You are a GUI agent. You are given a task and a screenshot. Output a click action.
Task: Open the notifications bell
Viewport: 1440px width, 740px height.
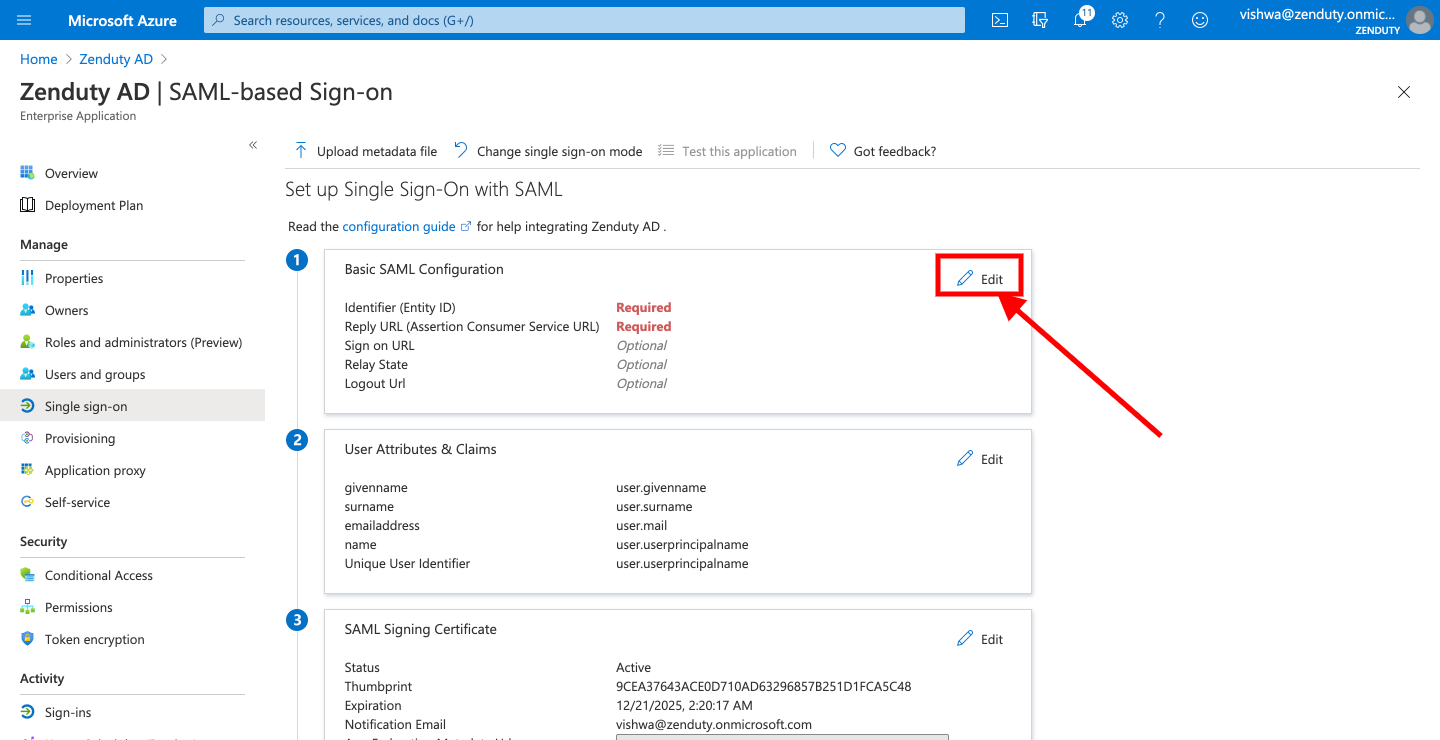[x=1081, y=19]
